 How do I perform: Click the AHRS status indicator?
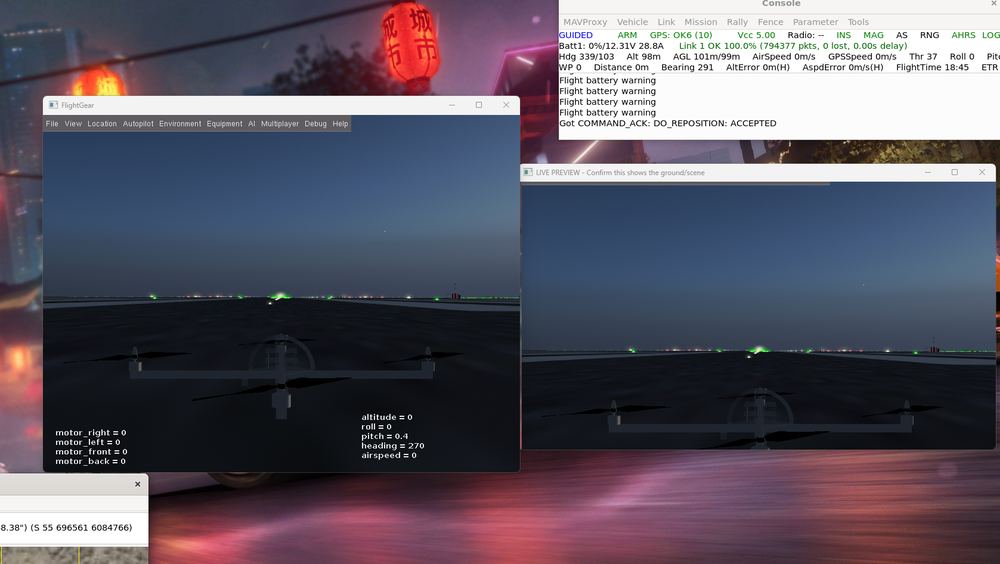[x=963, y=35]
